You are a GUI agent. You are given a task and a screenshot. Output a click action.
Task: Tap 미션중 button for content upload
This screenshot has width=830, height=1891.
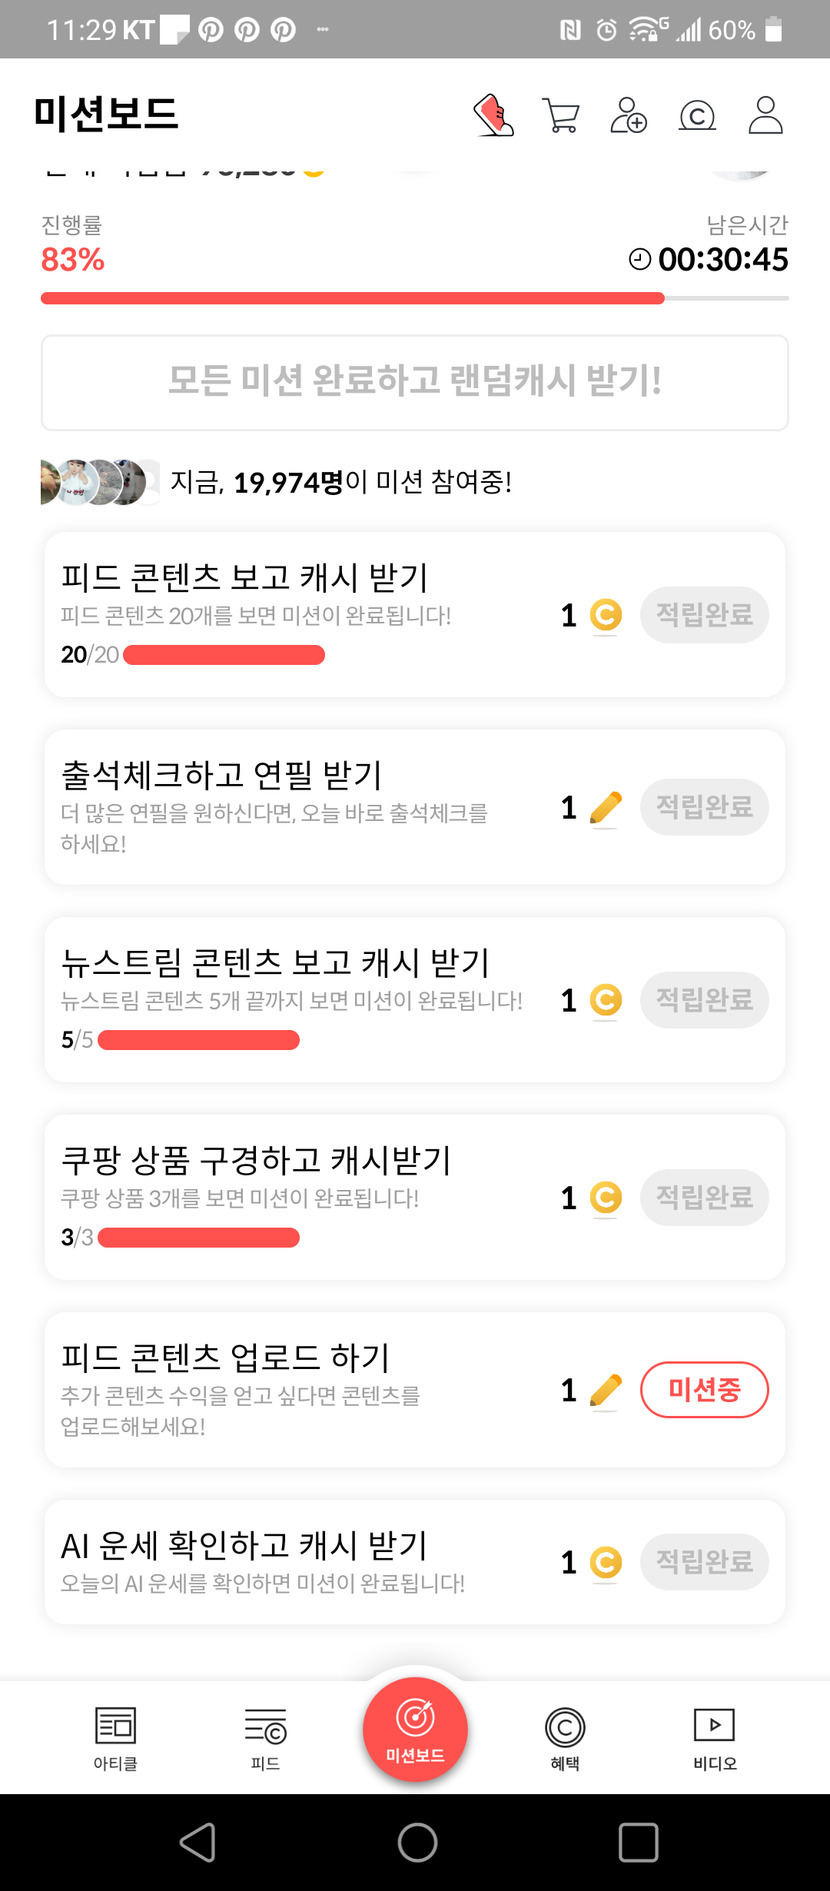[704, 1389]
